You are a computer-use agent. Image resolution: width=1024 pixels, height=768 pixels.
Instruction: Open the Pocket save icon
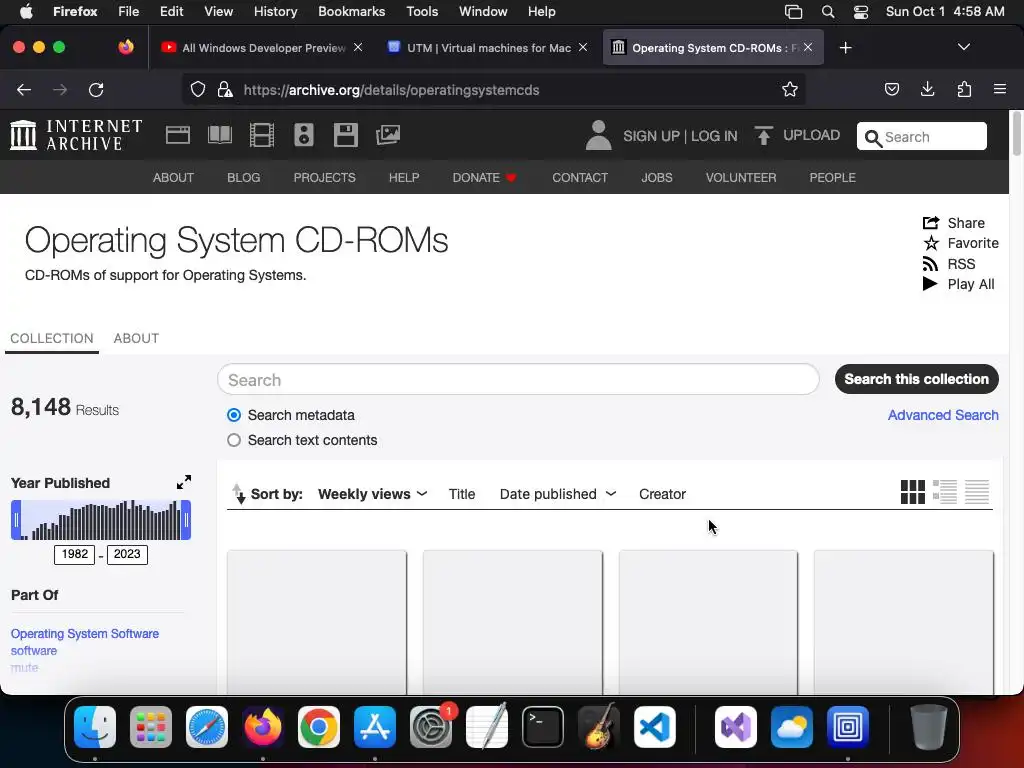click(x=891, y=89)
